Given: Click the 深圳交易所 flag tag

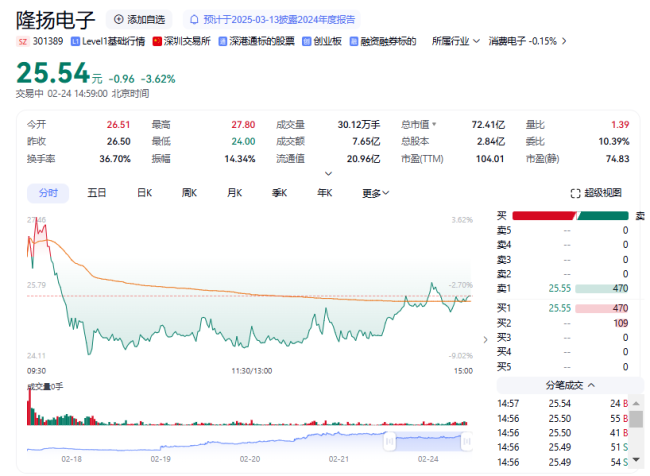Looking at the screenshot, I should [182, 41].
